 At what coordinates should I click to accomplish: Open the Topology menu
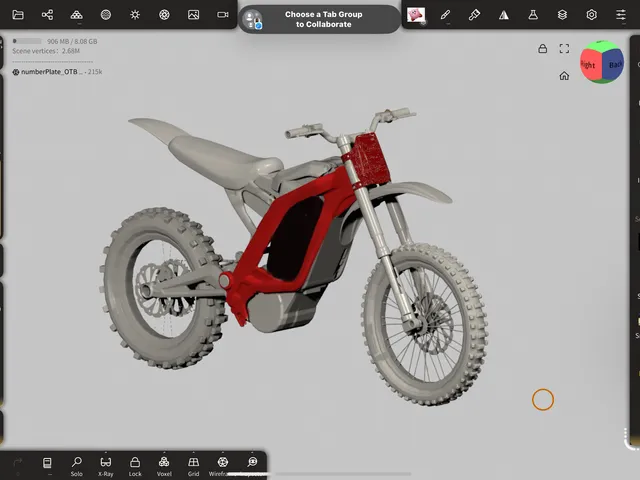tap(76, 15)
